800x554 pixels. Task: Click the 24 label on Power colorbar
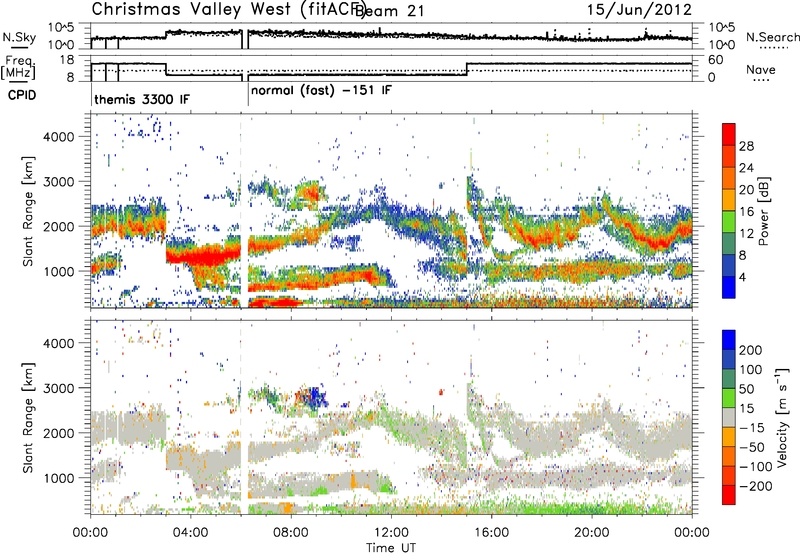(746, 168)
